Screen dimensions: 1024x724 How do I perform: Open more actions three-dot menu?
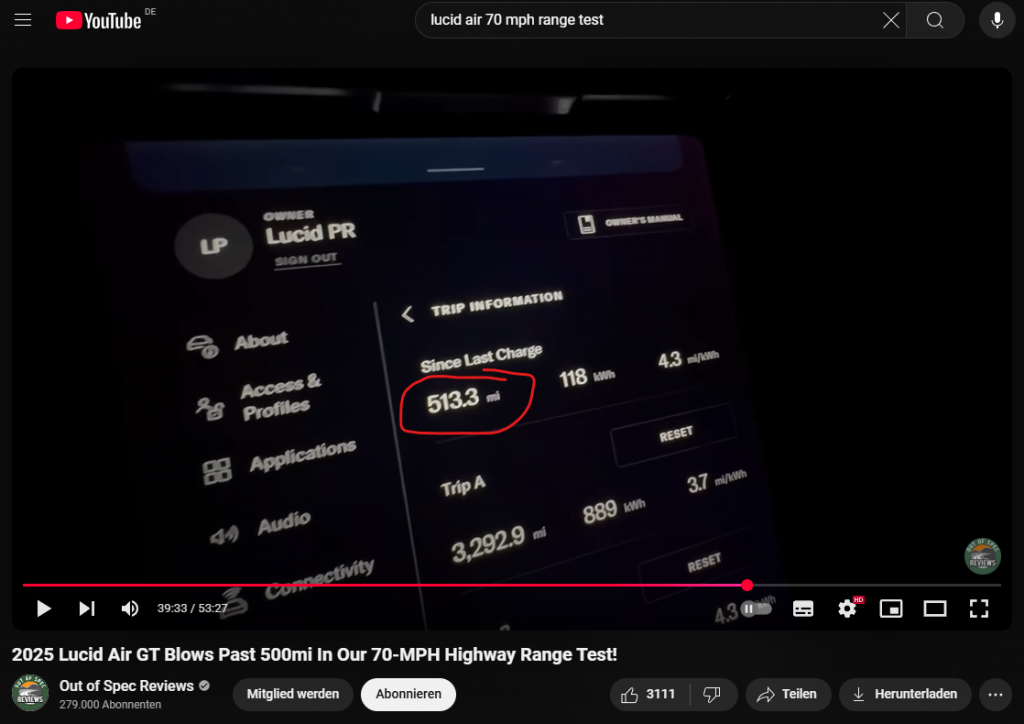coord(995,694)
